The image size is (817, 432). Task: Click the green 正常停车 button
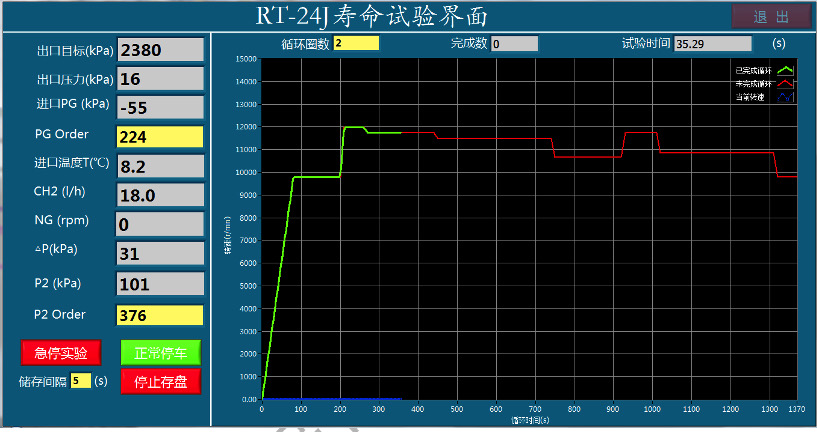click(x=161, y=353)
